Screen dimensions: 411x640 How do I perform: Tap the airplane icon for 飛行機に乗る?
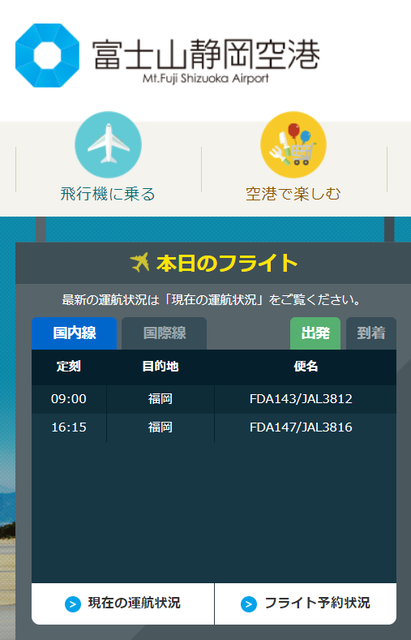click(x=108, y=144)
